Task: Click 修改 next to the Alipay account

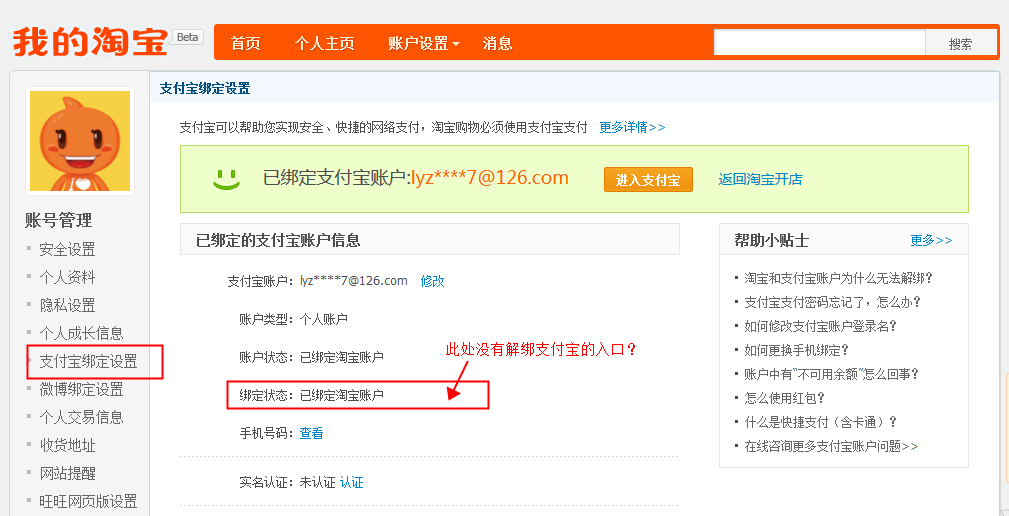Action: 432,281
